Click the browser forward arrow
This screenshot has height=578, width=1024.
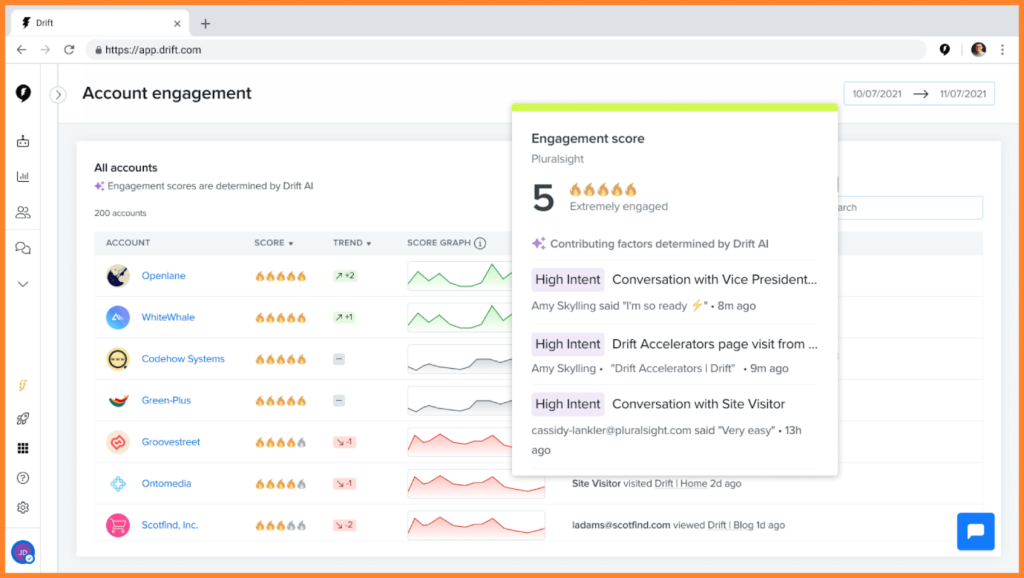point(45,50)
